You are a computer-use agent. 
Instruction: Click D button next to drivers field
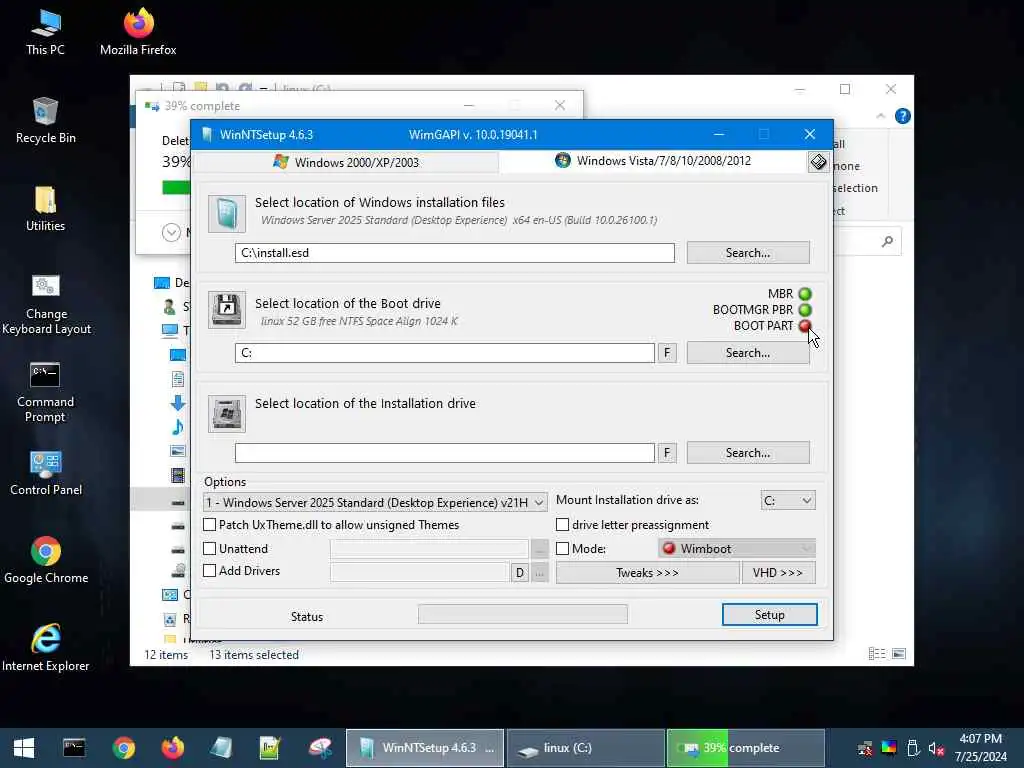(519, 573)
